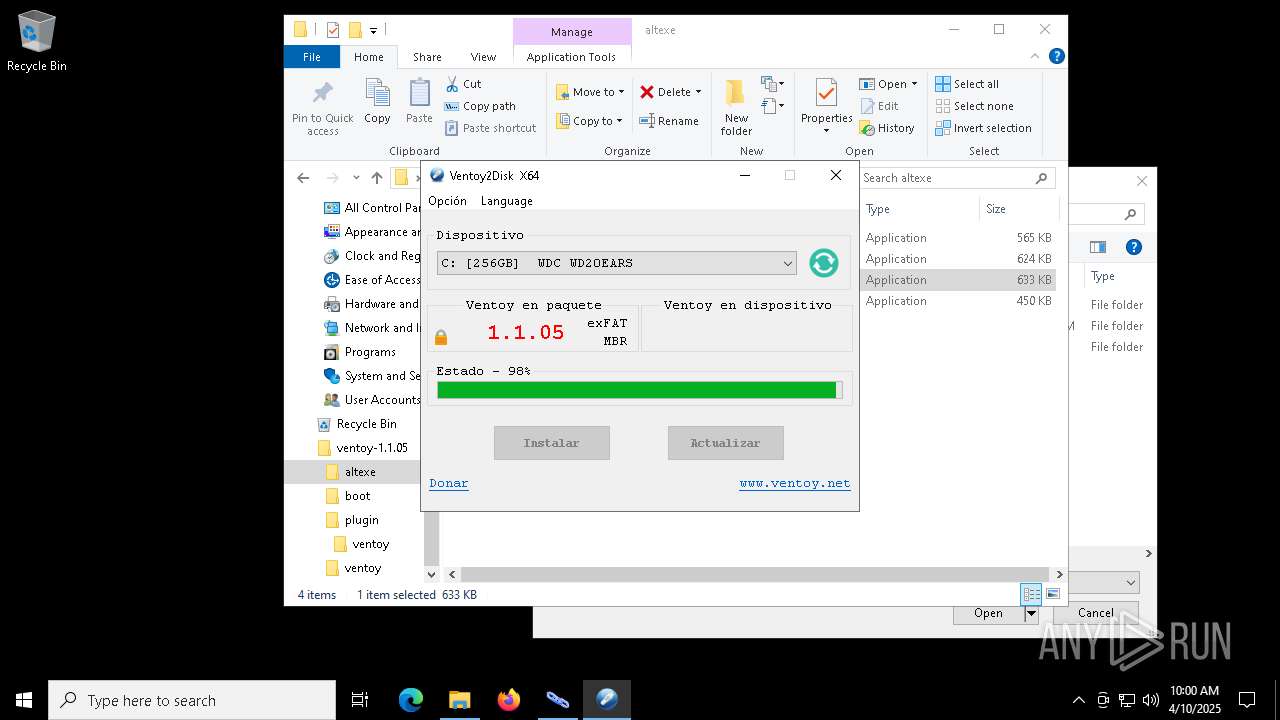Open the Delete dropdown arrow
Viewport: 1280px width, 720px height.
[698, 92]
